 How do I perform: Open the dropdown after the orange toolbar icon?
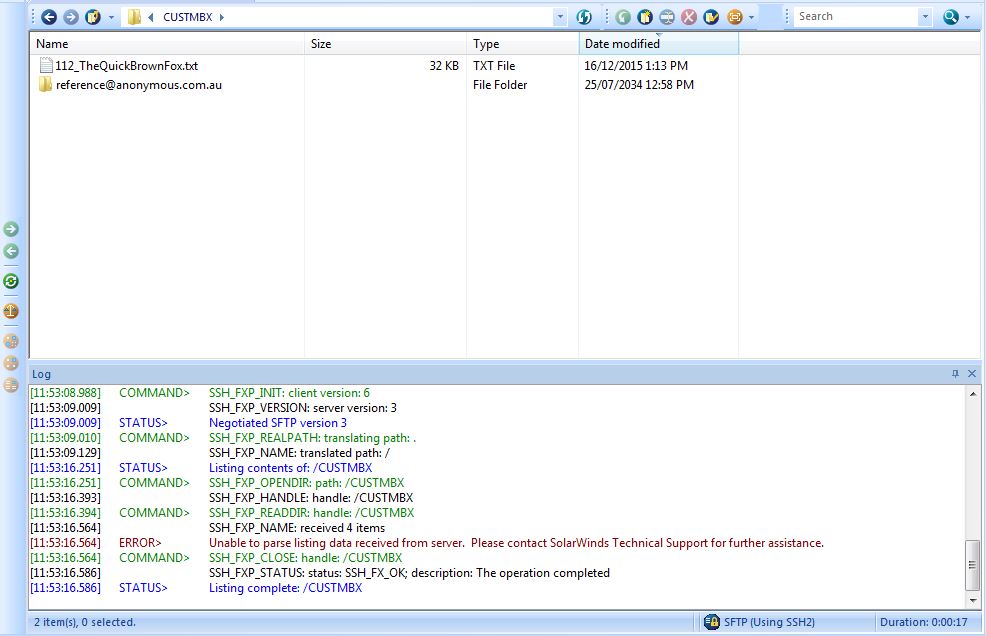(x=751, y=17)
